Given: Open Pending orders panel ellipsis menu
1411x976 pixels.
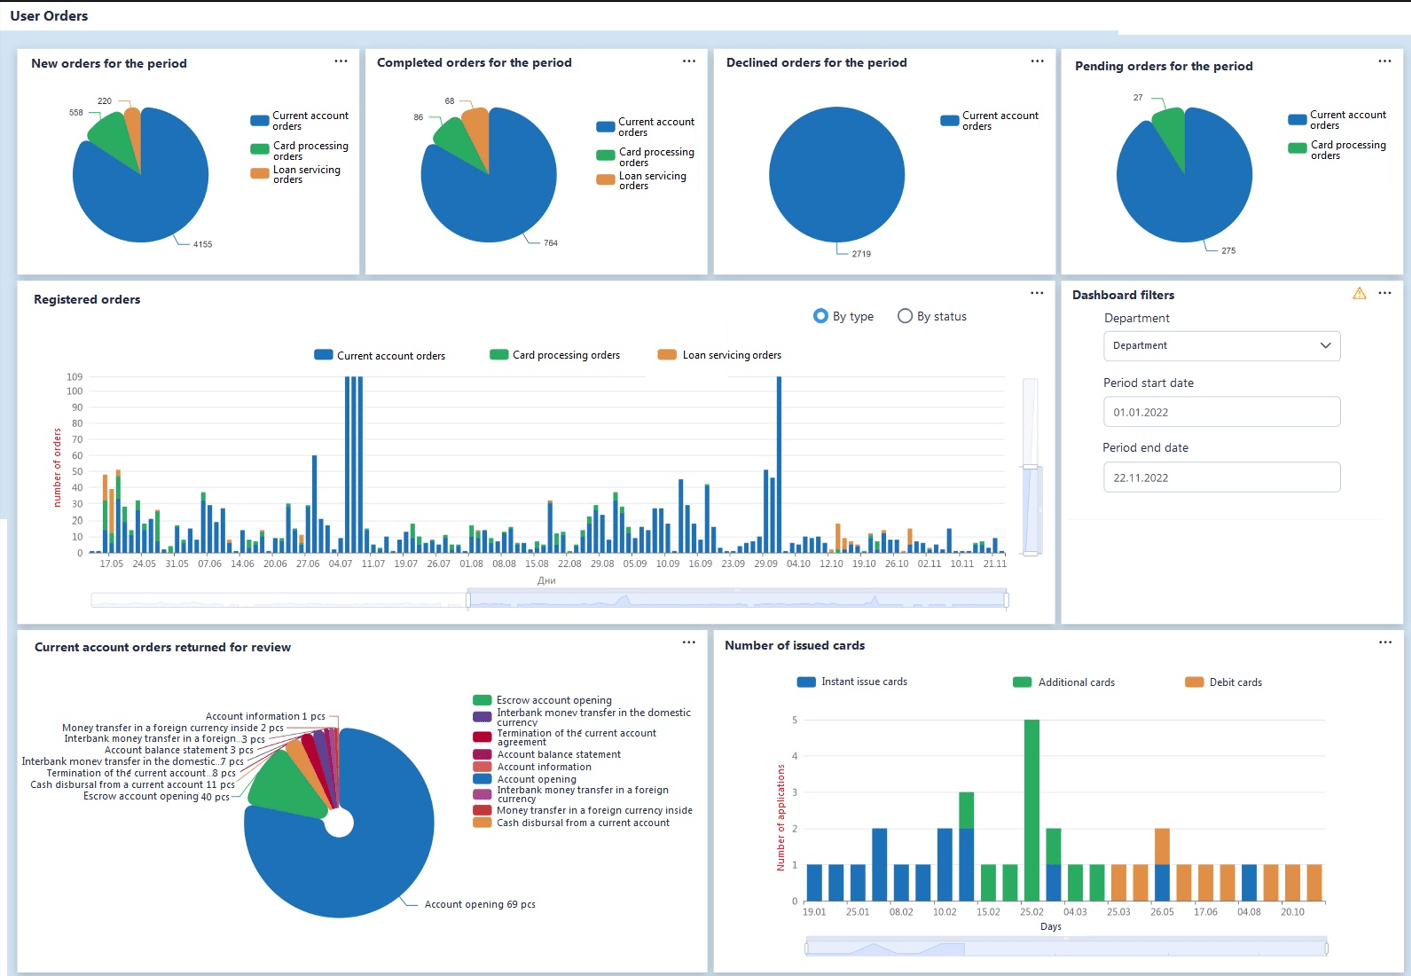Looking at the screenshot, I should click(x=1384, y=61).
